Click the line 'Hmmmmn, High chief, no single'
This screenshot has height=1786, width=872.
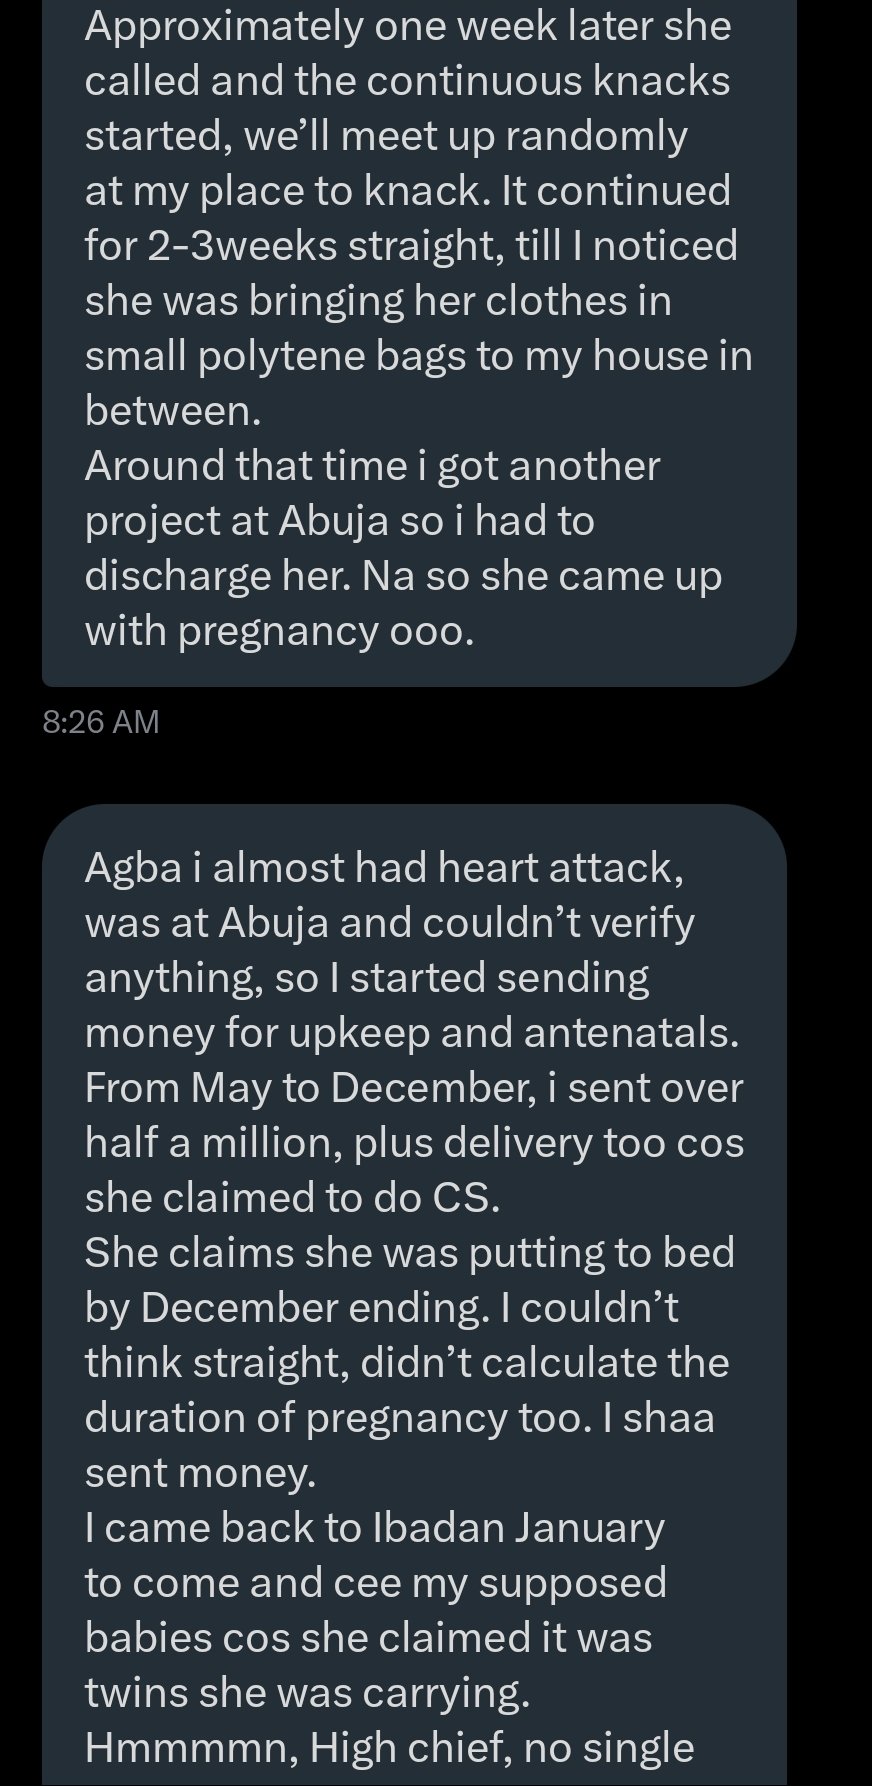pyautogui.click(x=389, y=1747)
